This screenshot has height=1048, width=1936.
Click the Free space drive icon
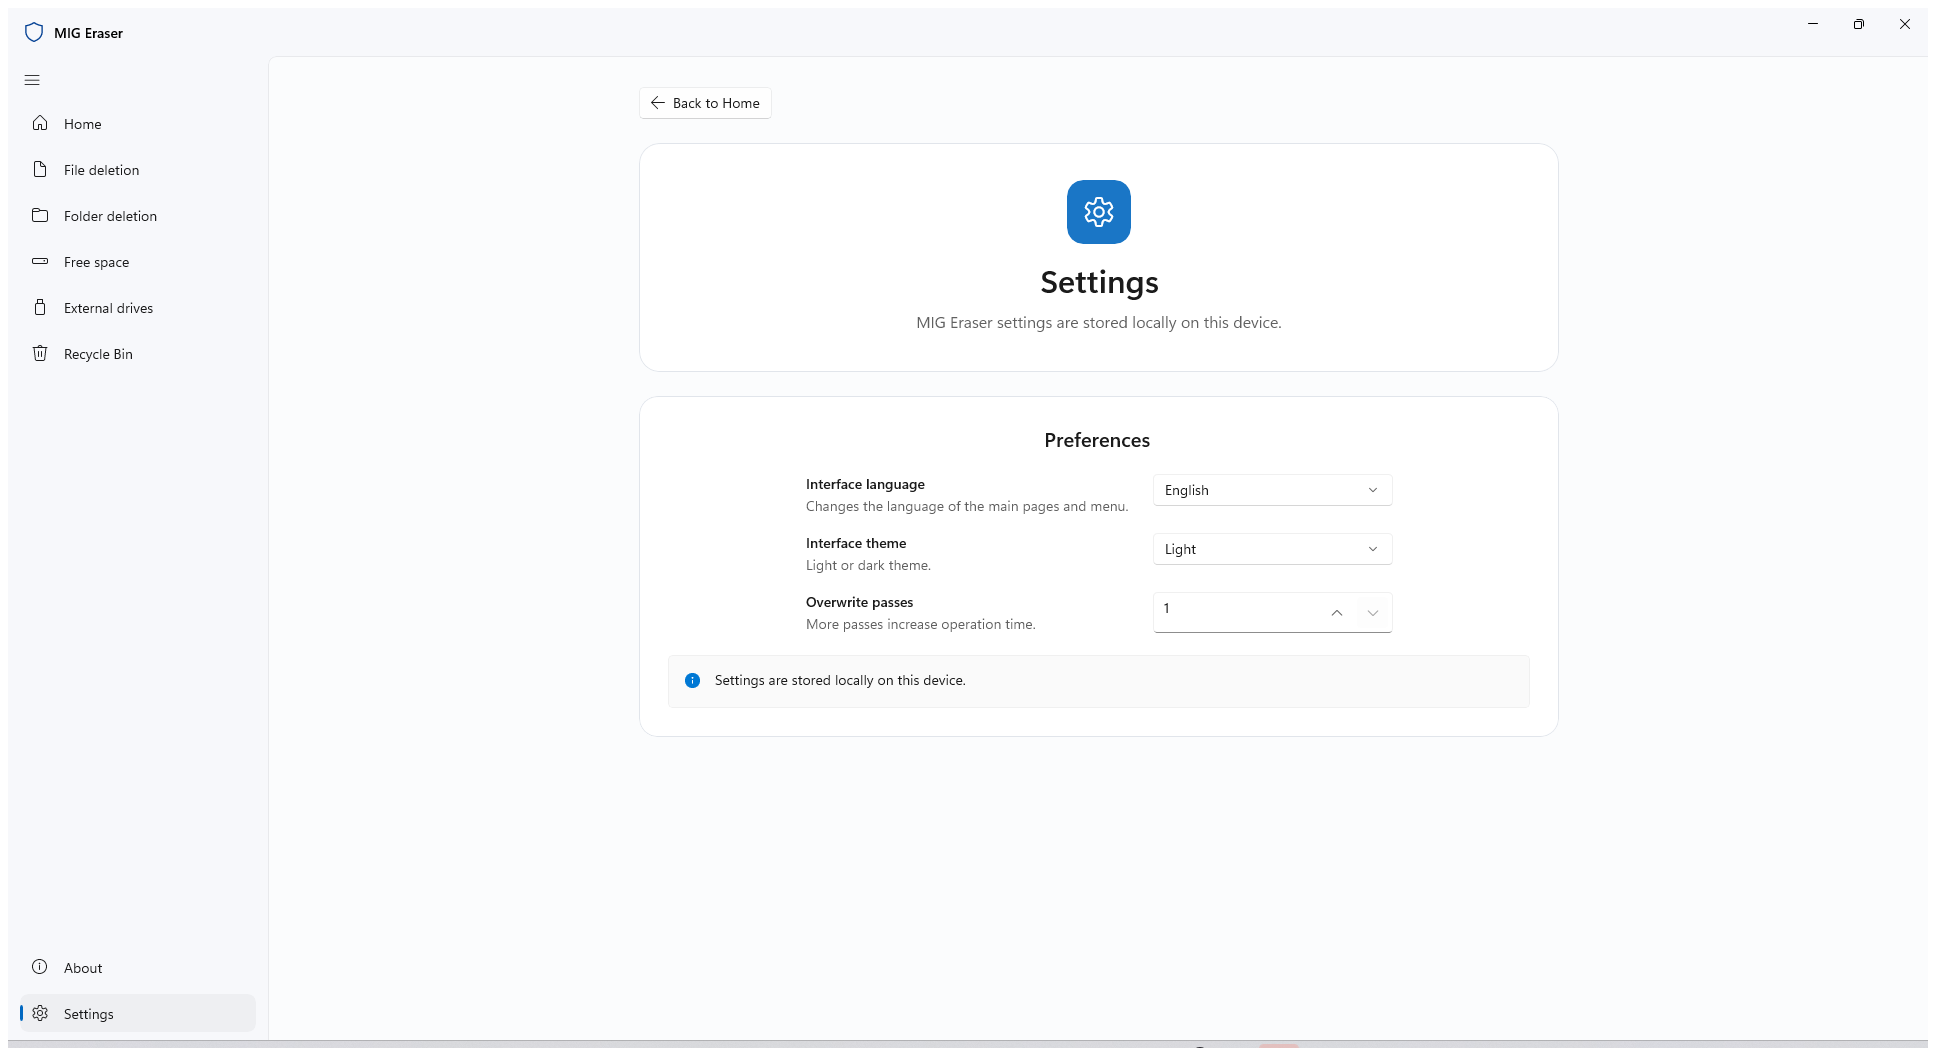point(40,261)
